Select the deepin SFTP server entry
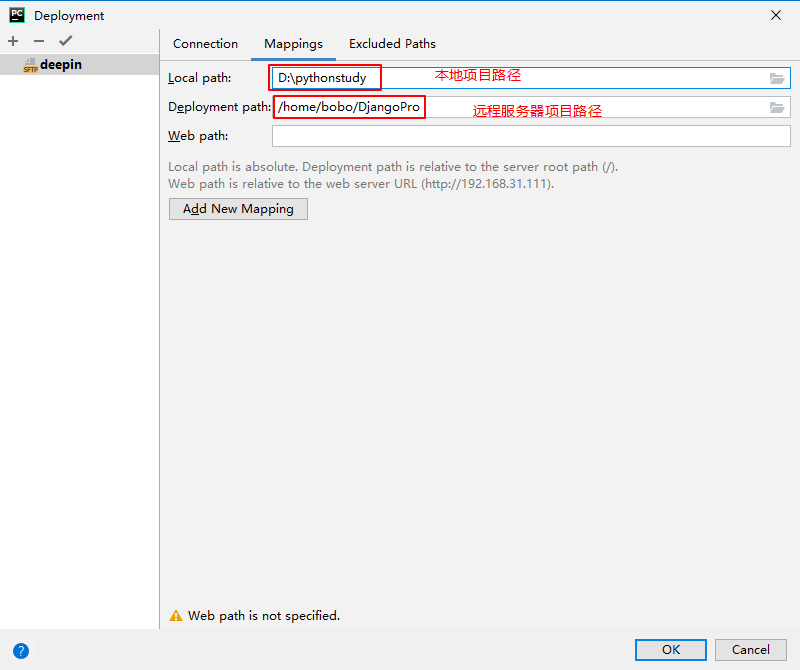 pyautogui.click(x=80, y=65)
